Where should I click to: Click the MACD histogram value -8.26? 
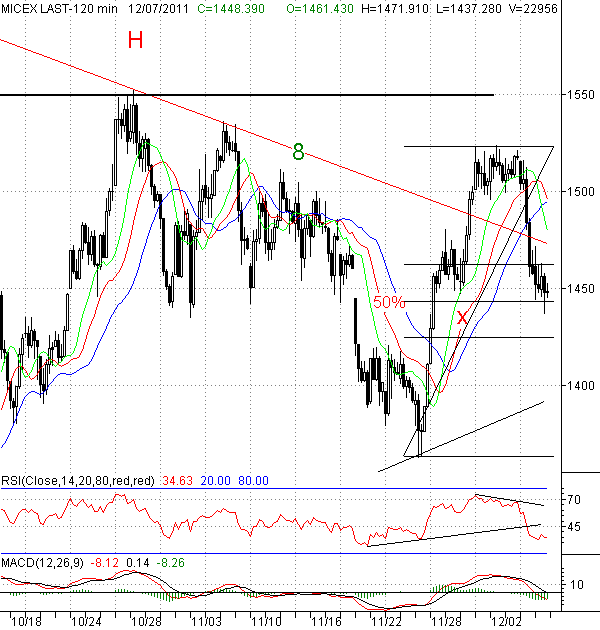[x=170, y=562]
